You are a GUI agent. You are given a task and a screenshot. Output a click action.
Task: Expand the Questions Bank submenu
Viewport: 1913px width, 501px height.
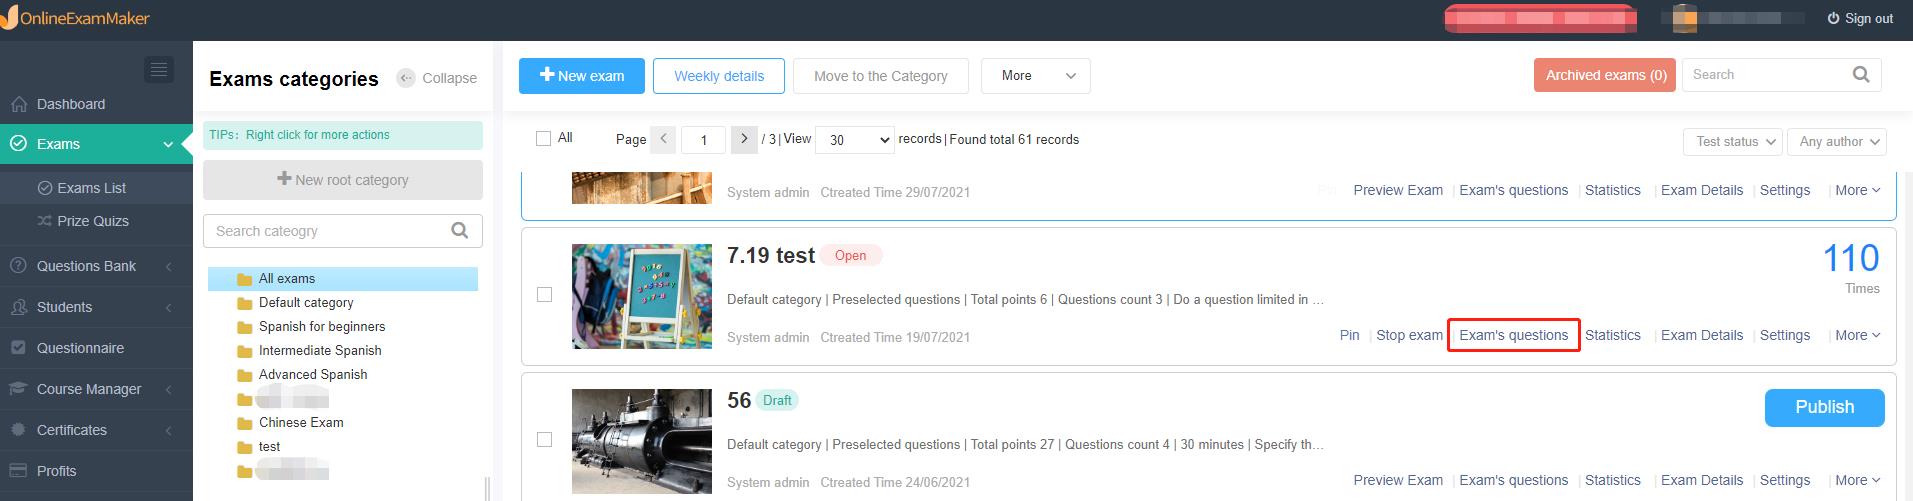click(x=168, y=266)
